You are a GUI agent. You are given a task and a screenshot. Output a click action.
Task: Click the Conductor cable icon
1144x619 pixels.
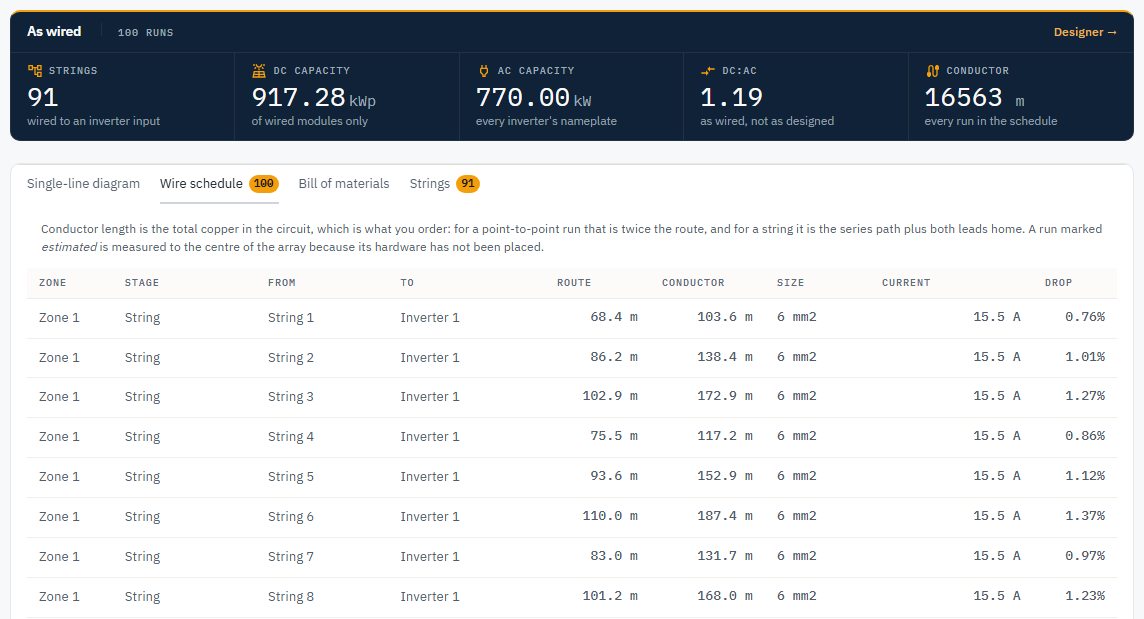click(932, 71)
